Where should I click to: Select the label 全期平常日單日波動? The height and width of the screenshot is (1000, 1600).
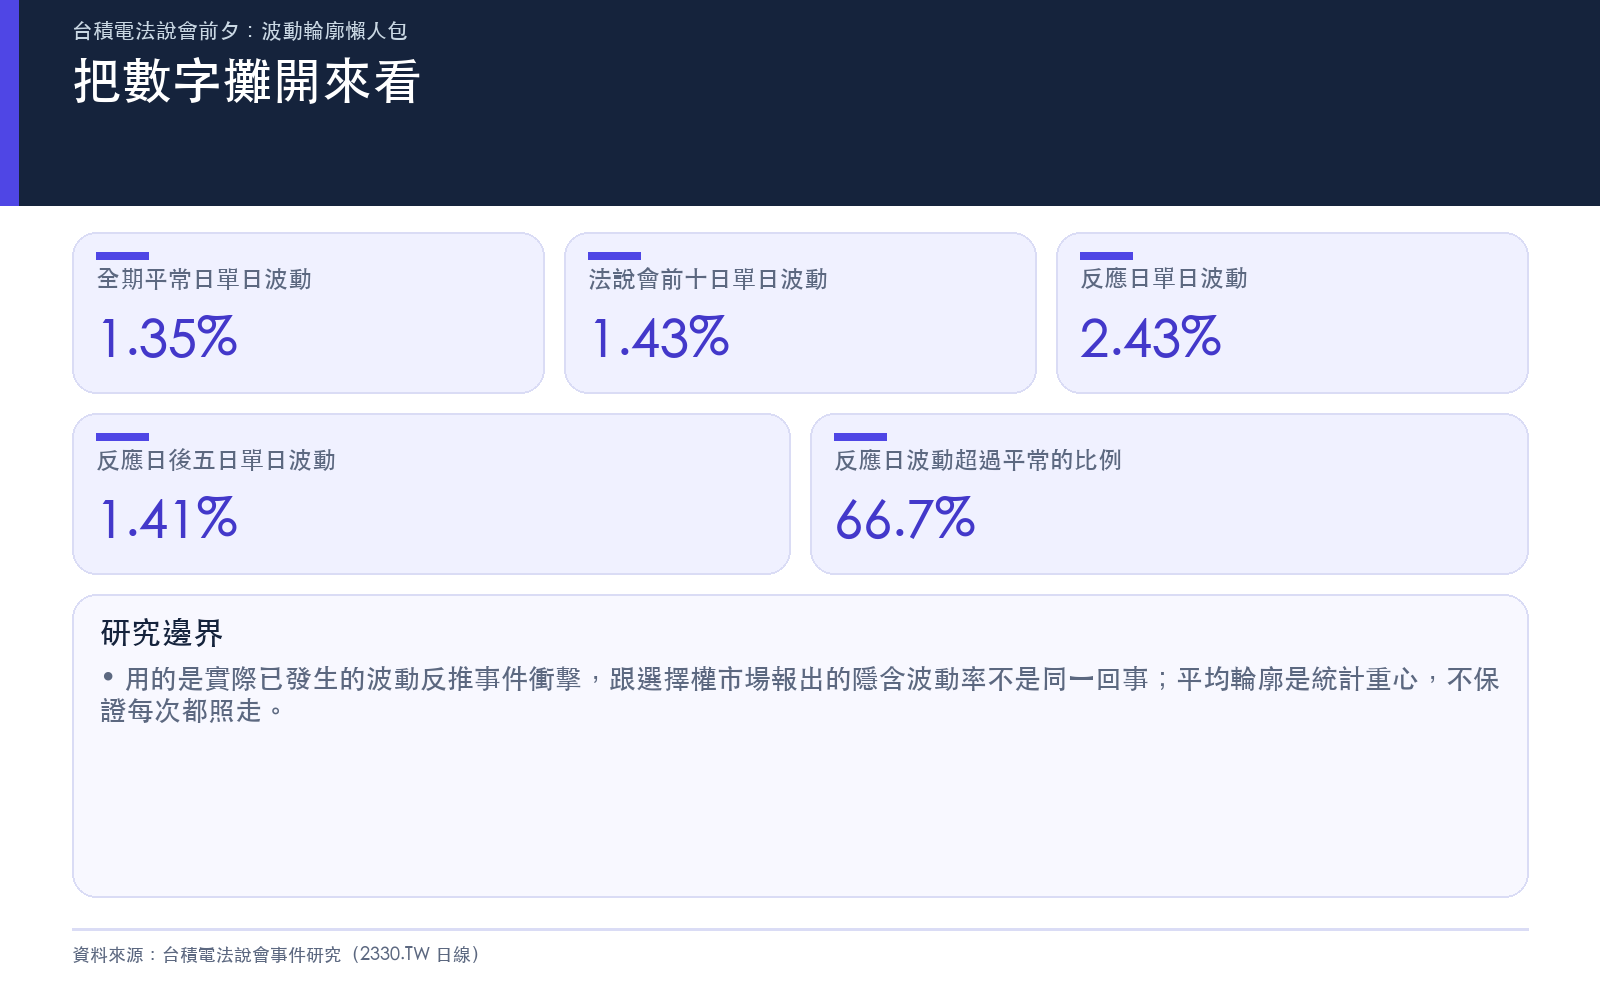[204, 279]
